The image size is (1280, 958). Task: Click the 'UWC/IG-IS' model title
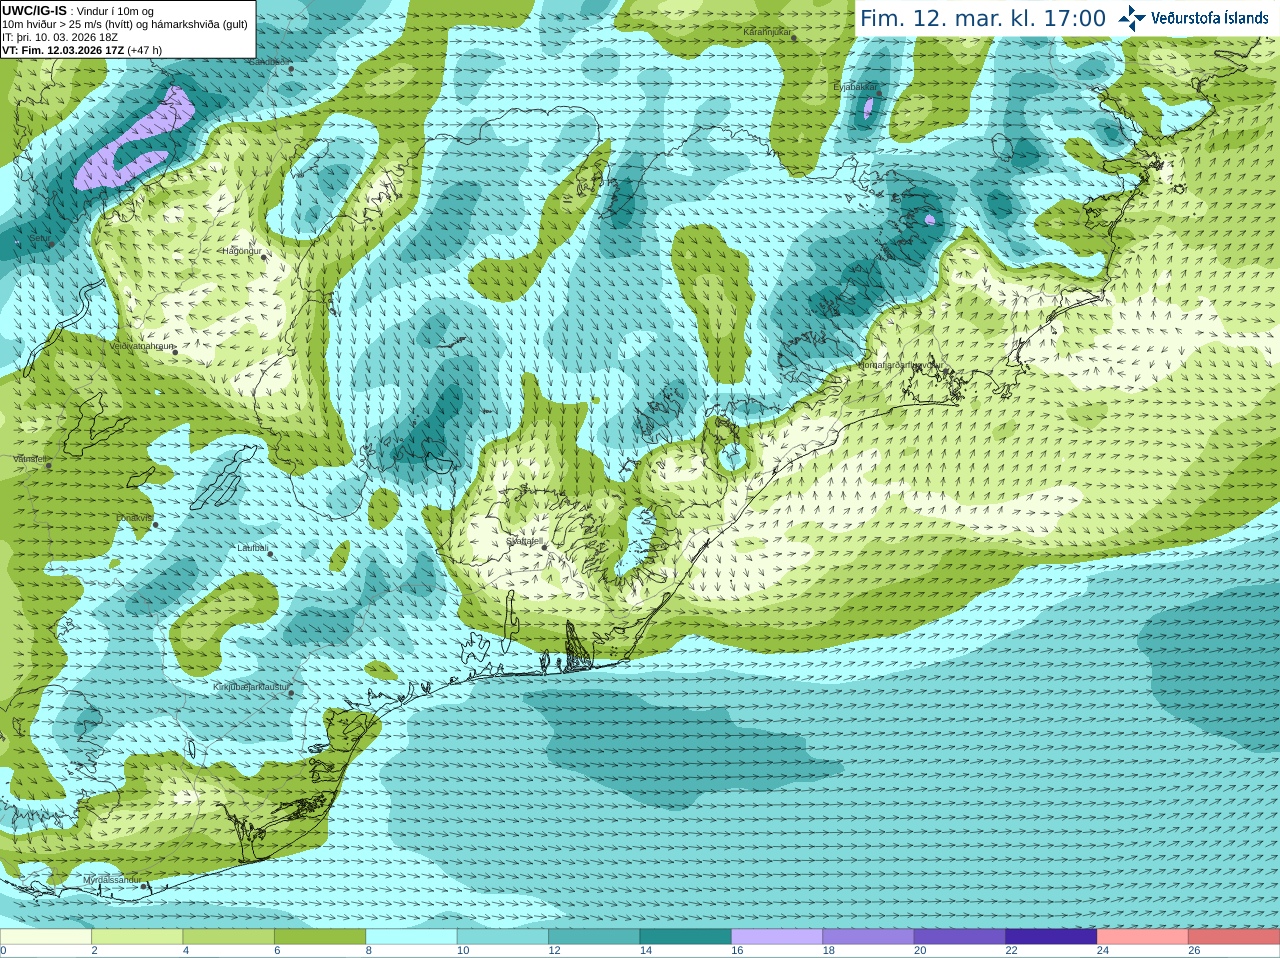34,10
